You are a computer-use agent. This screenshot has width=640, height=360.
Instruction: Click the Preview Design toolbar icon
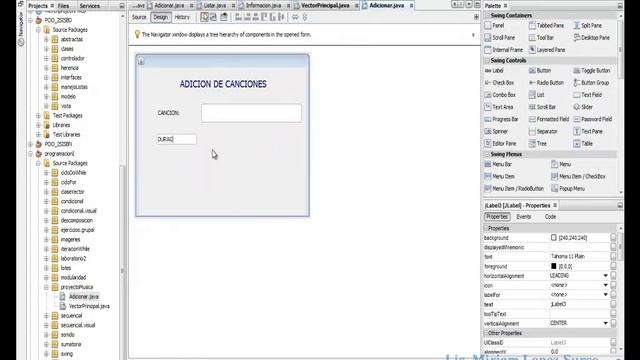[x=224, y=17]
